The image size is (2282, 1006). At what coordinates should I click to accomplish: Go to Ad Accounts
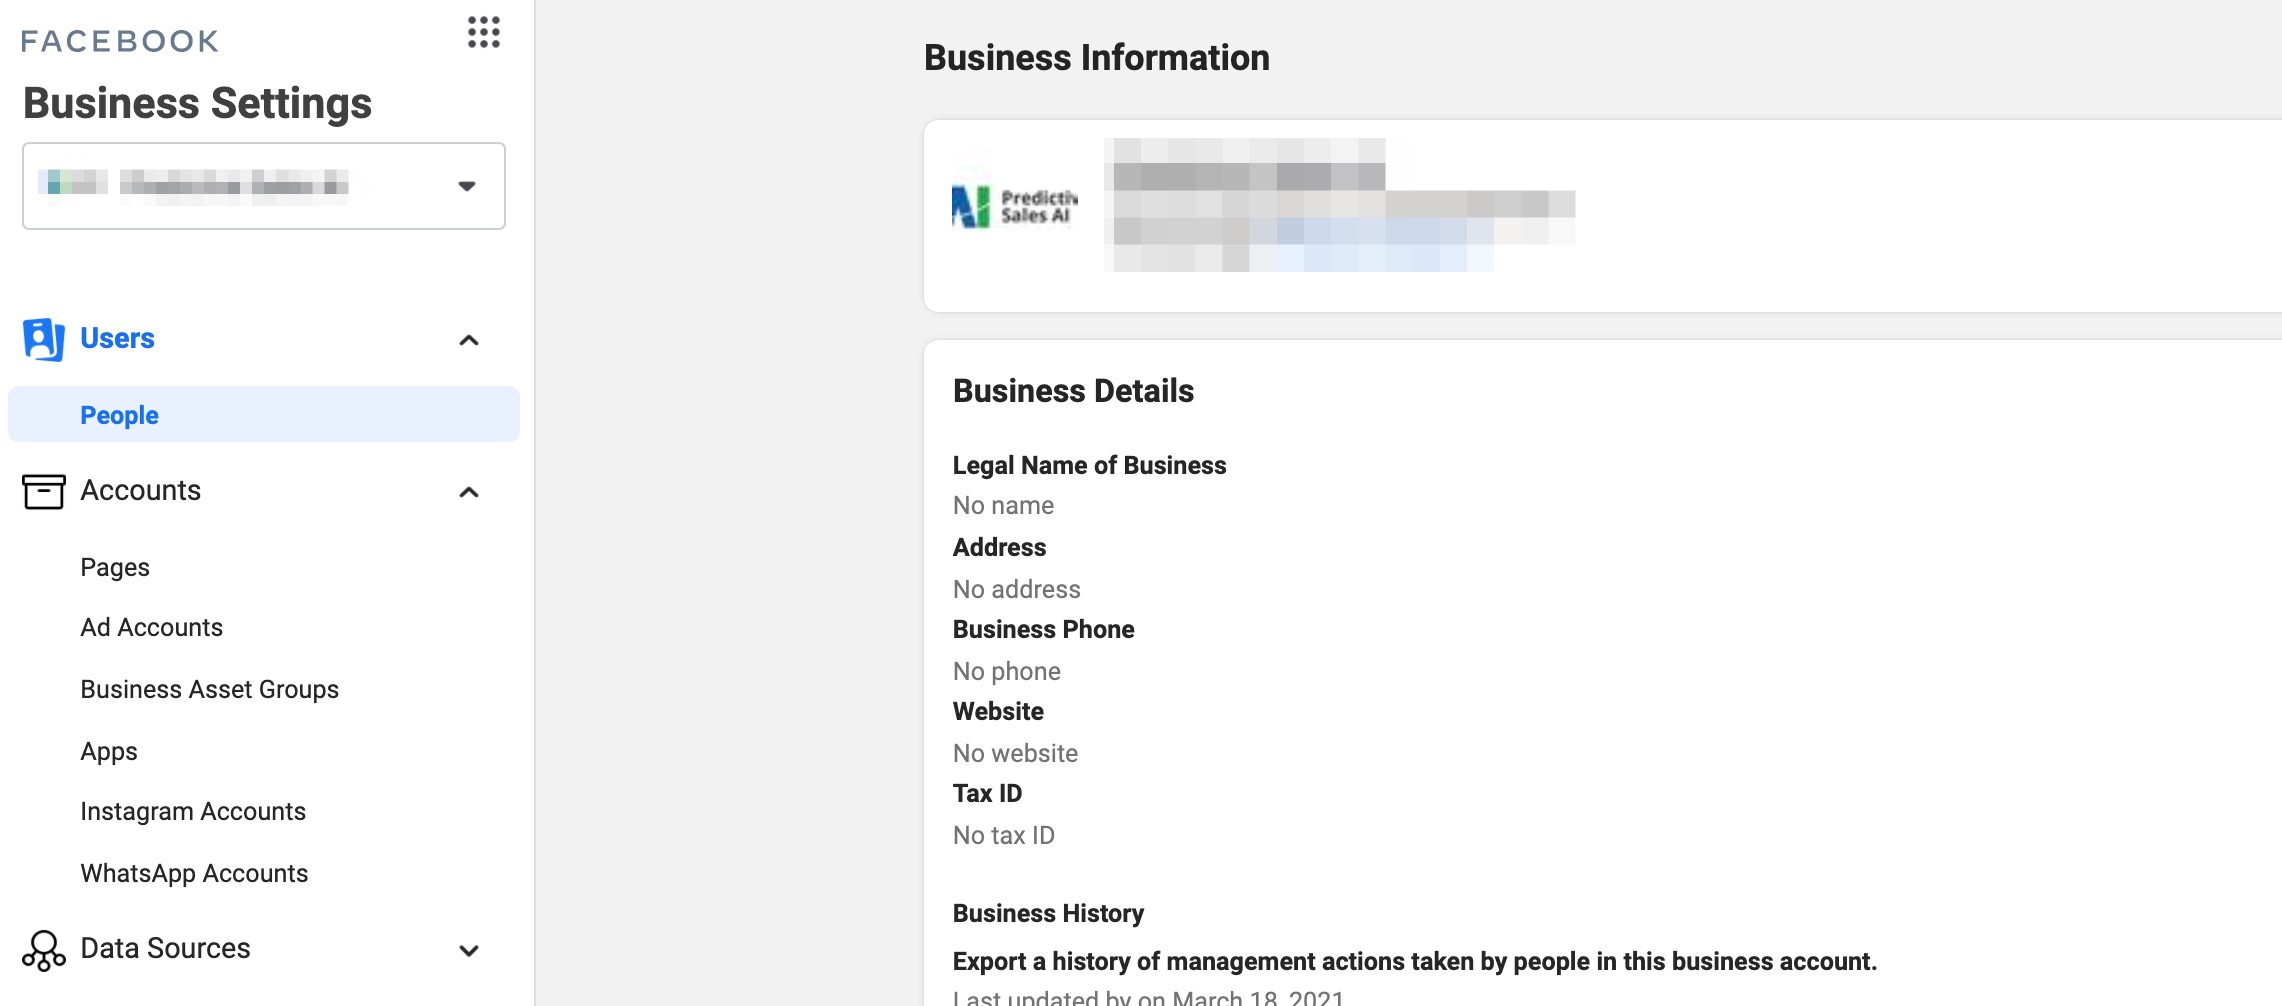tap(152, 627)
